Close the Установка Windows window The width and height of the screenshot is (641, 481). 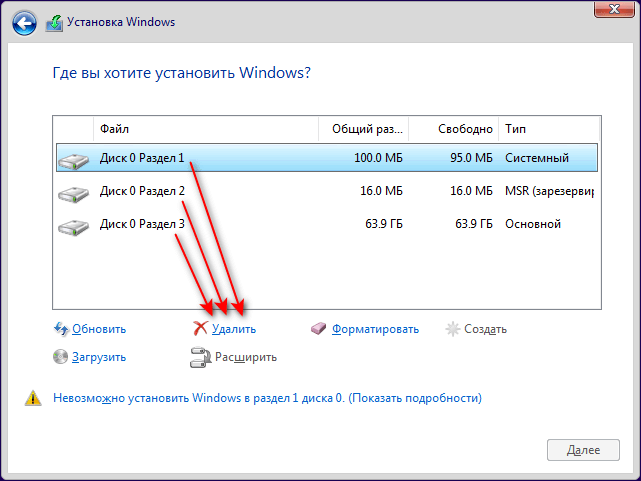click(x=610, y=10)
